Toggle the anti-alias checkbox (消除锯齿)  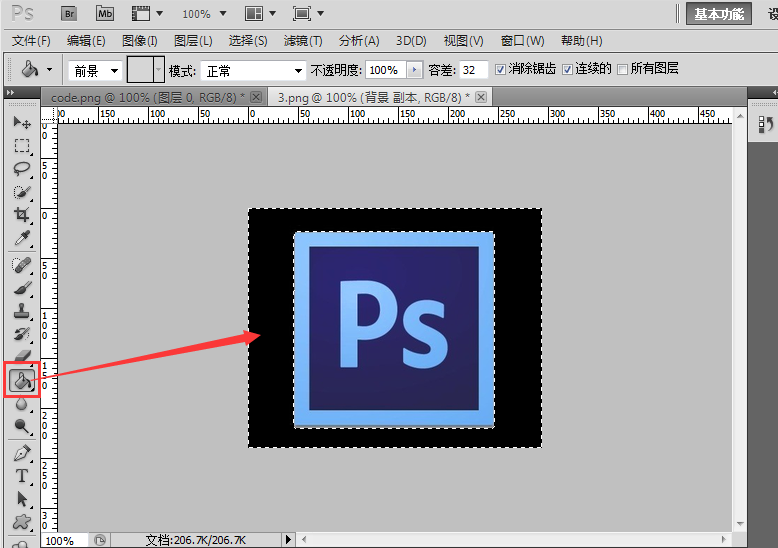[501, 69]
